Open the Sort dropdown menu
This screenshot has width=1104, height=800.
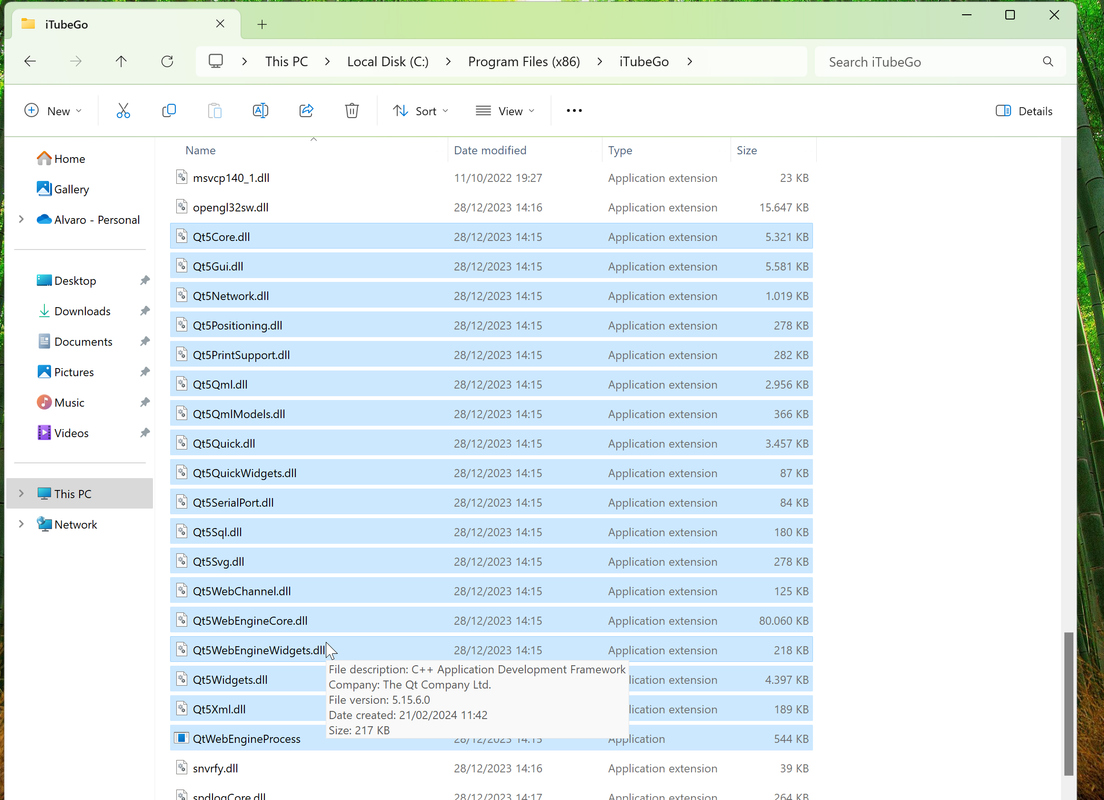click(x=420, y=111)
